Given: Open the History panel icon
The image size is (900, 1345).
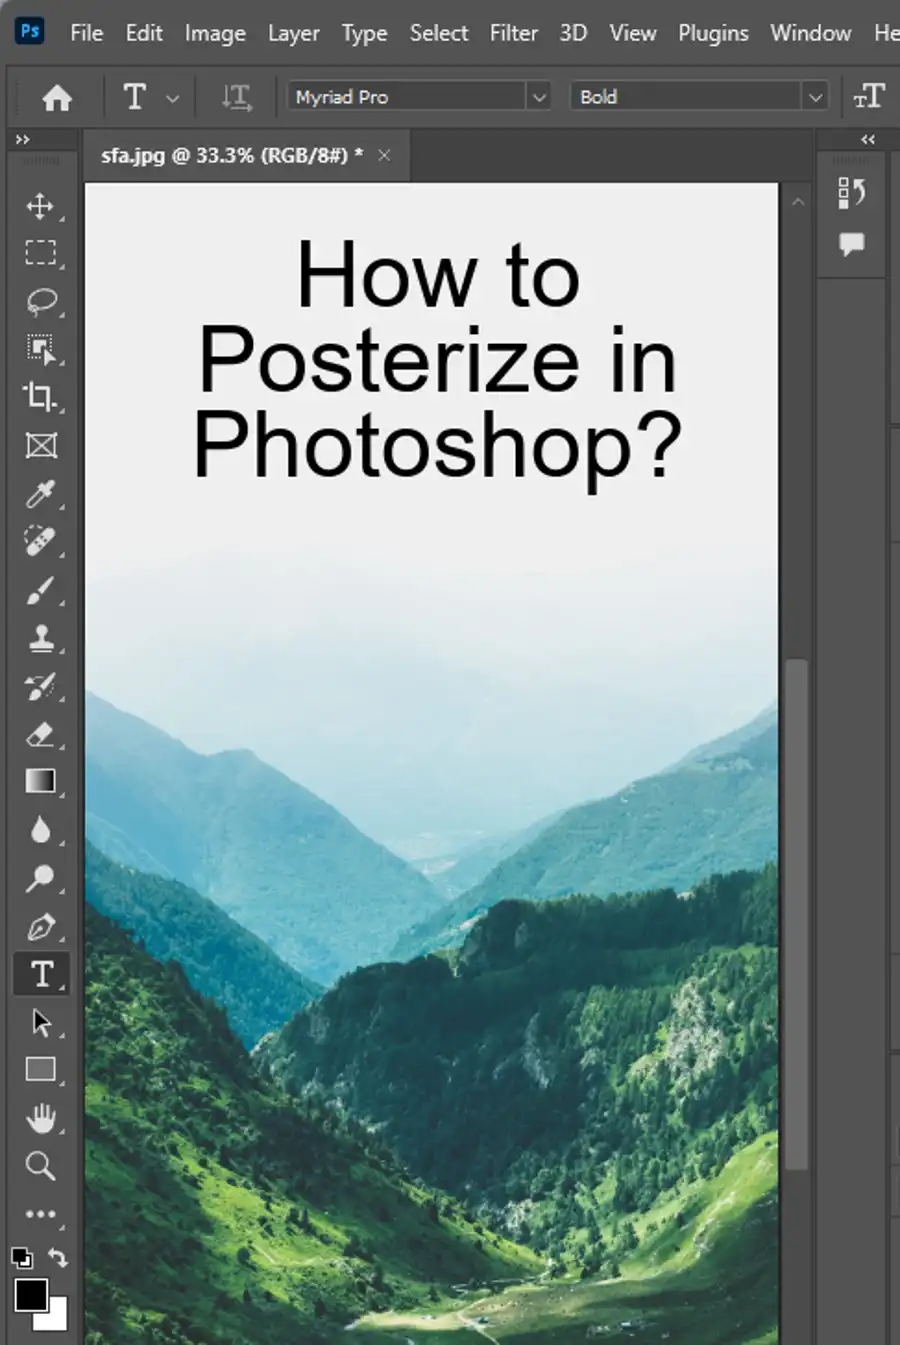Looking at the screenshot, I should (x=851, y=192).
